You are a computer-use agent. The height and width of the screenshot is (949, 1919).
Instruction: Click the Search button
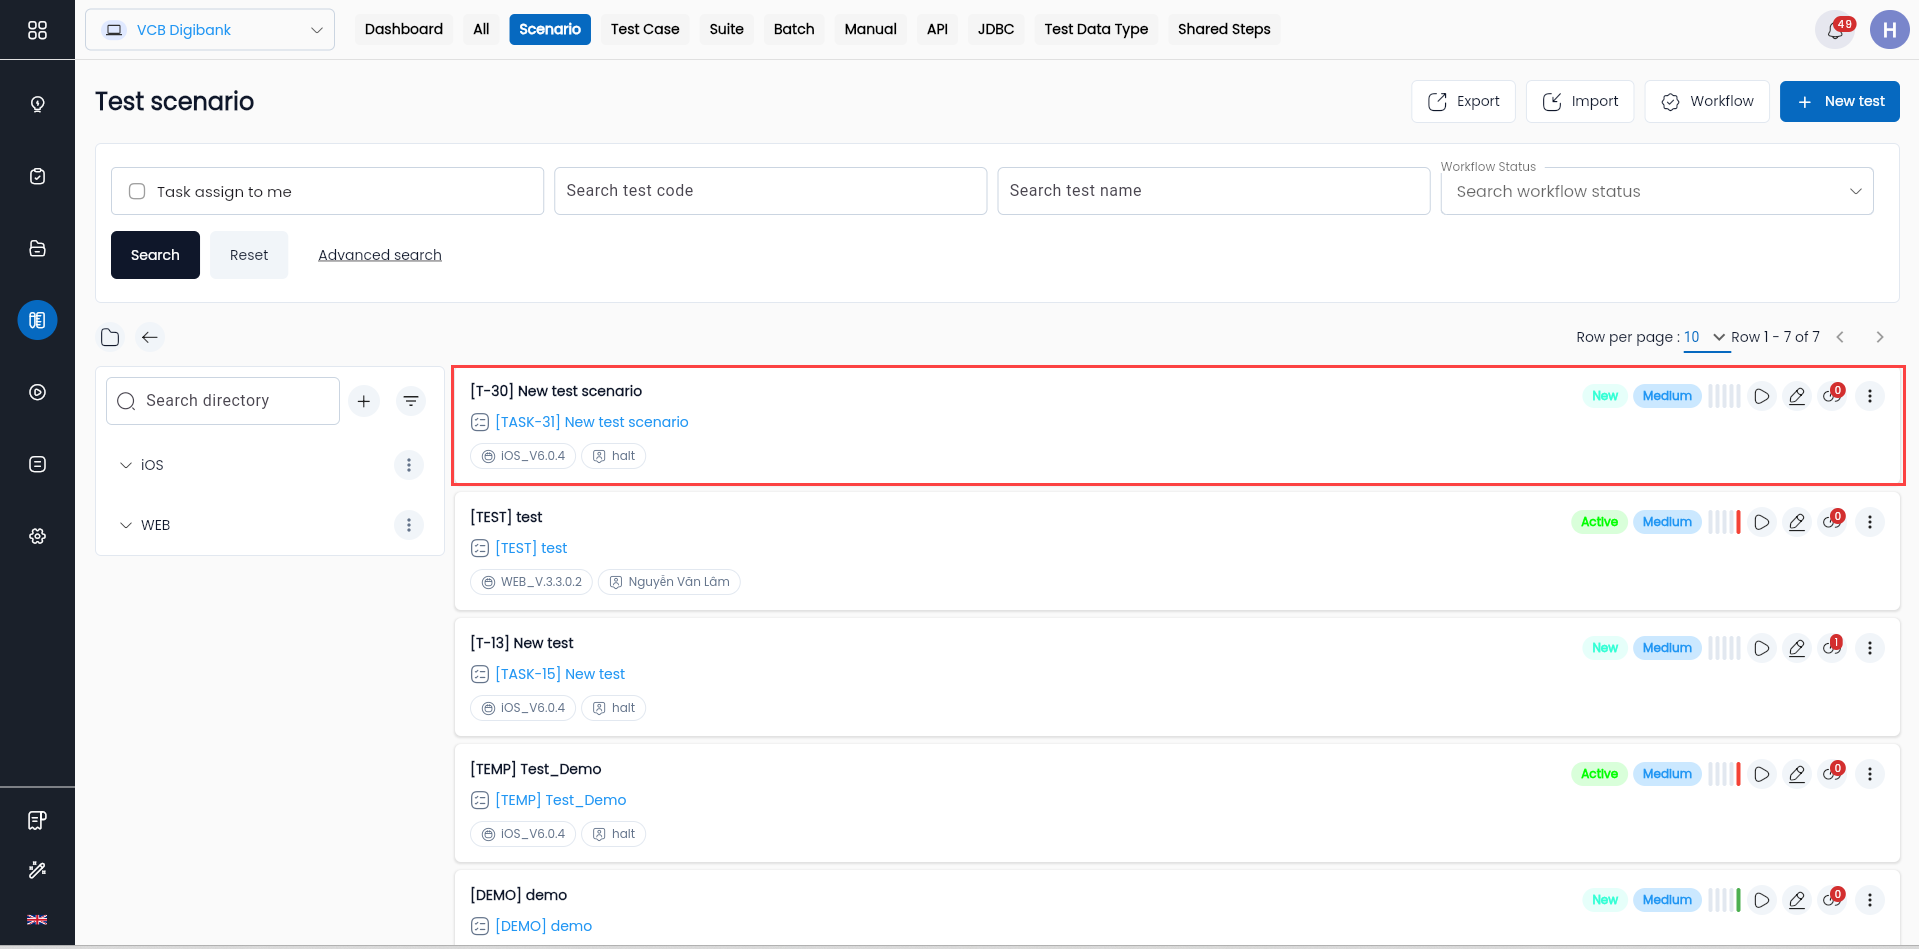pos(155,255)
